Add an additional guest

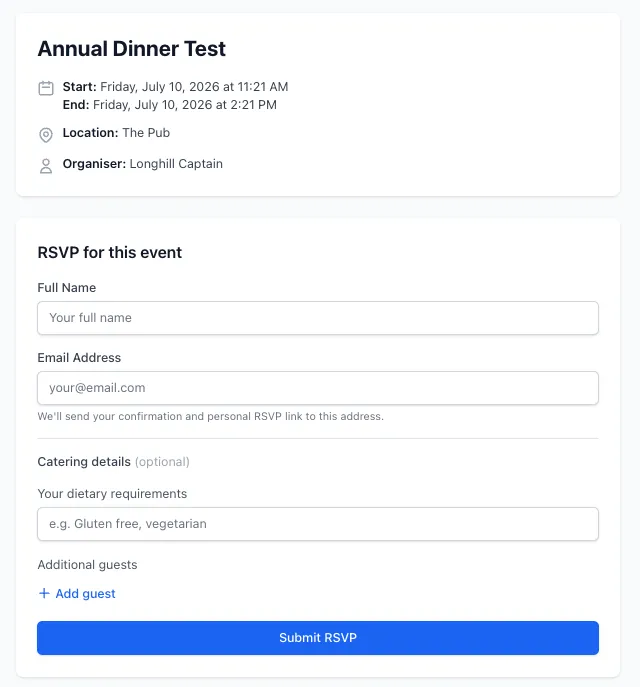[77, 593]
